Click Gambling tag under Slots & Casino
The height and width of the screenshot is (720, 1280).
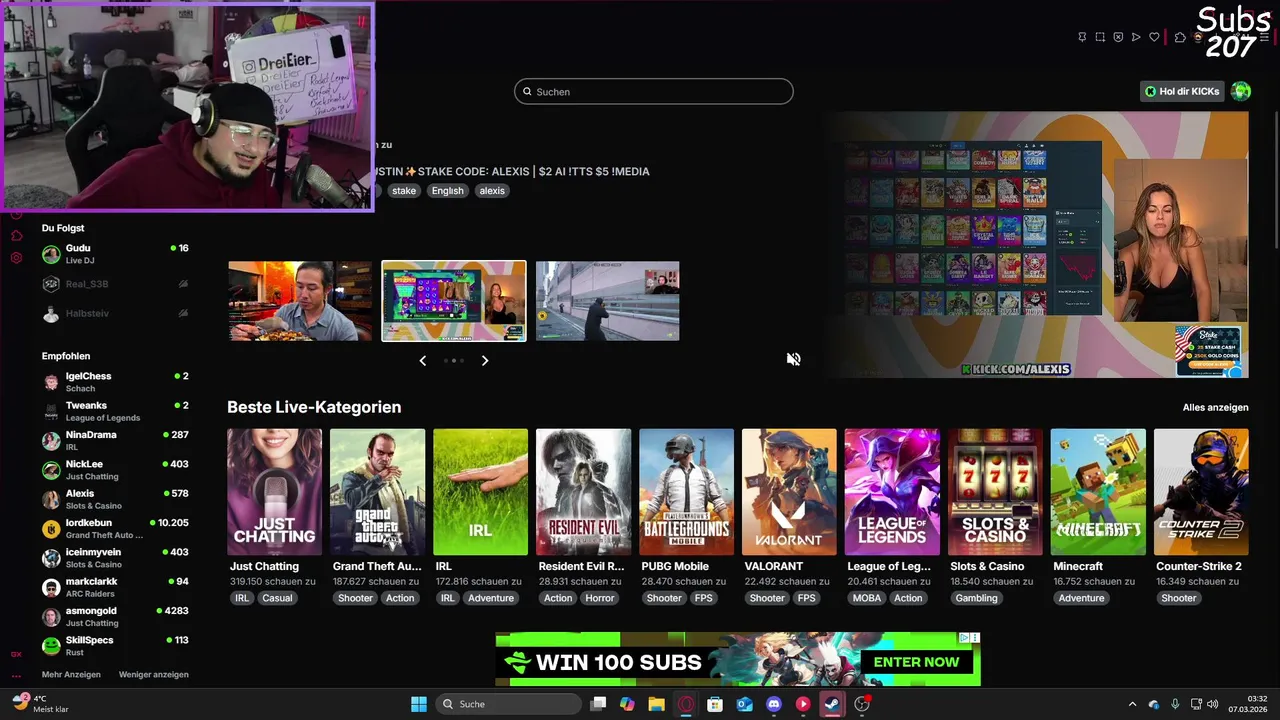[976, 598]
